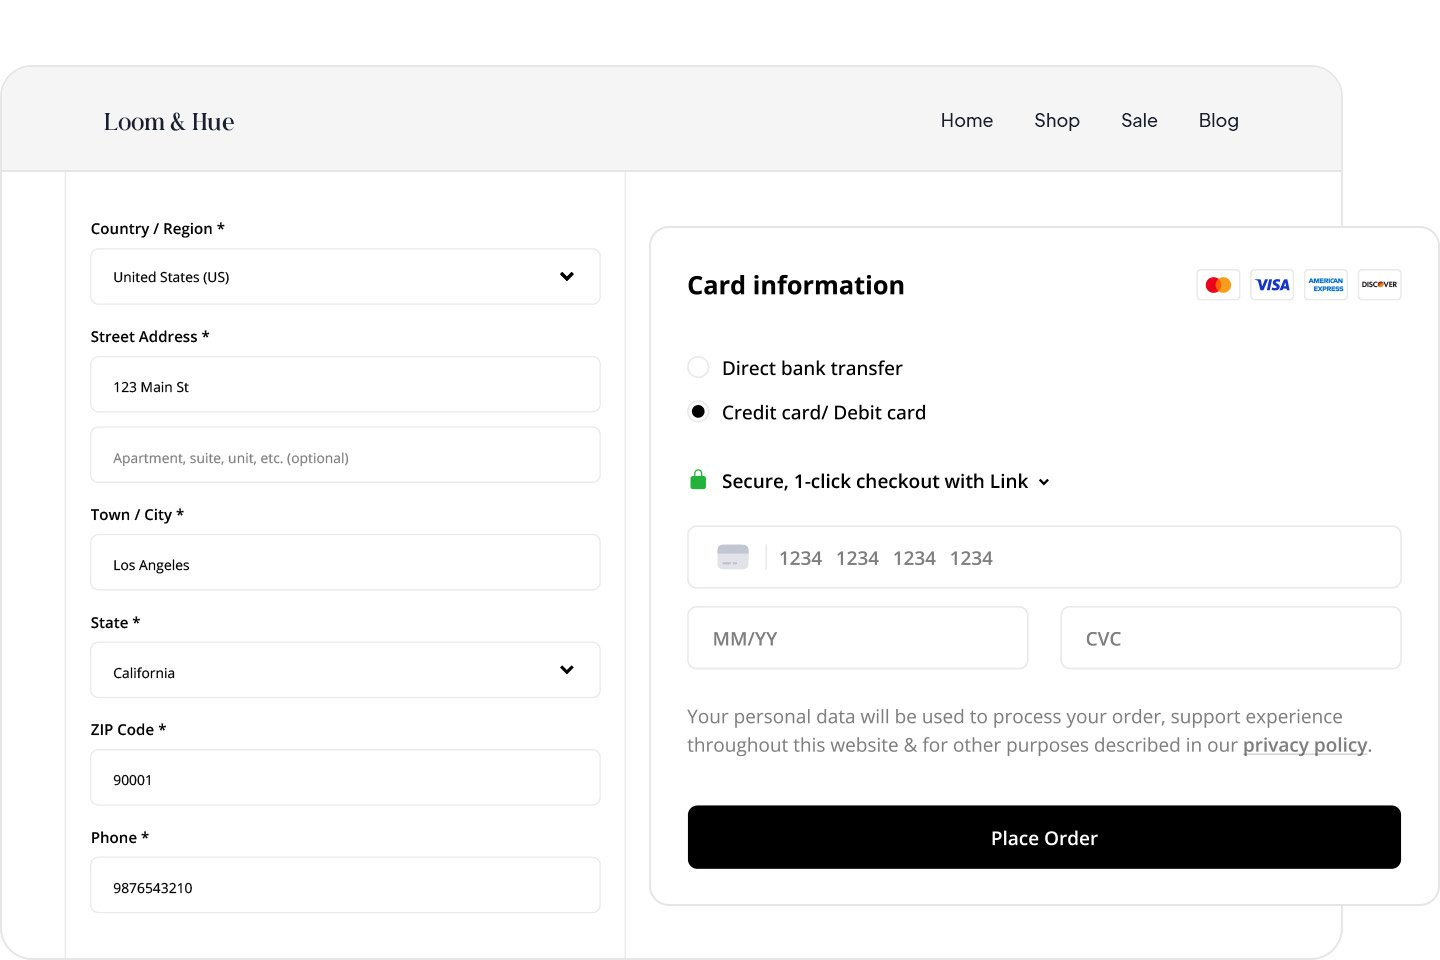1440x960 pixels.
Task: Click the MM/YY expiry field
Action: (857, 638)
